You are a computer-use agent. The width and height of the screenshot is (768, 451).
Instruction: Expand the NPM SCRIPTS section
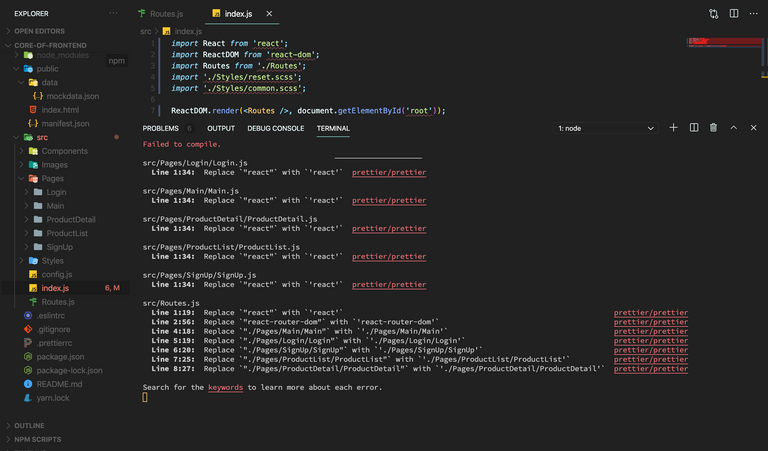tap(38, 439)
